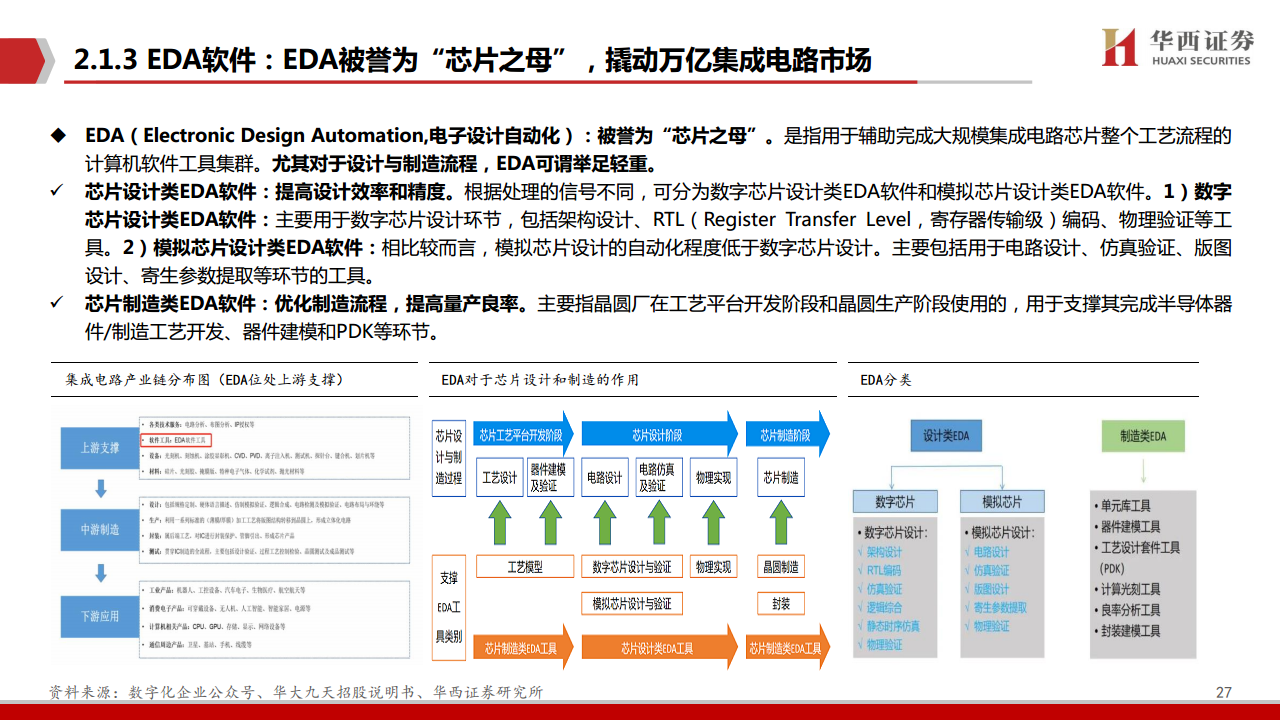
Task: Click the blue arrow between 中游制造 and 下游应用
Action: pyautogui.click(x=100, y=573)
